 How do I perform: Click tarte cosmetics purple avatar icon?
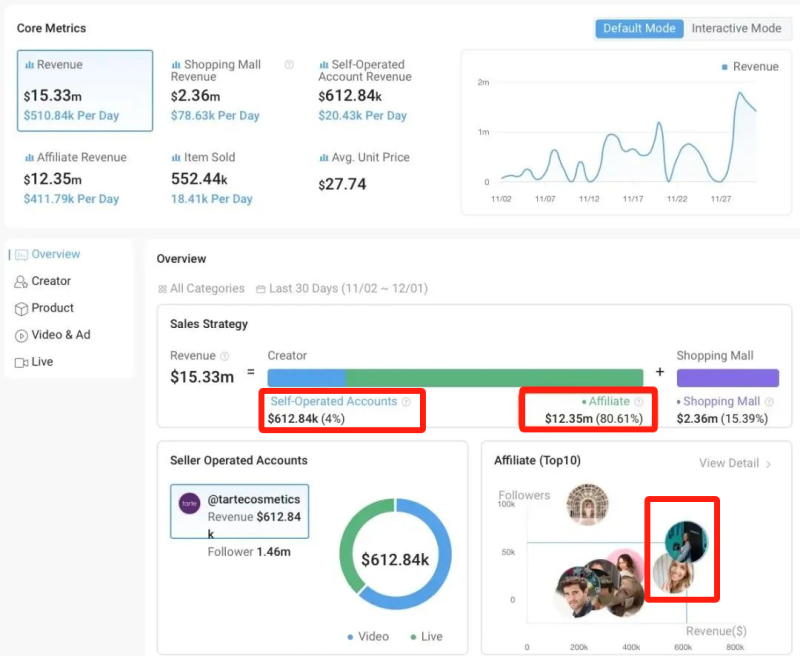coord(189,503)
